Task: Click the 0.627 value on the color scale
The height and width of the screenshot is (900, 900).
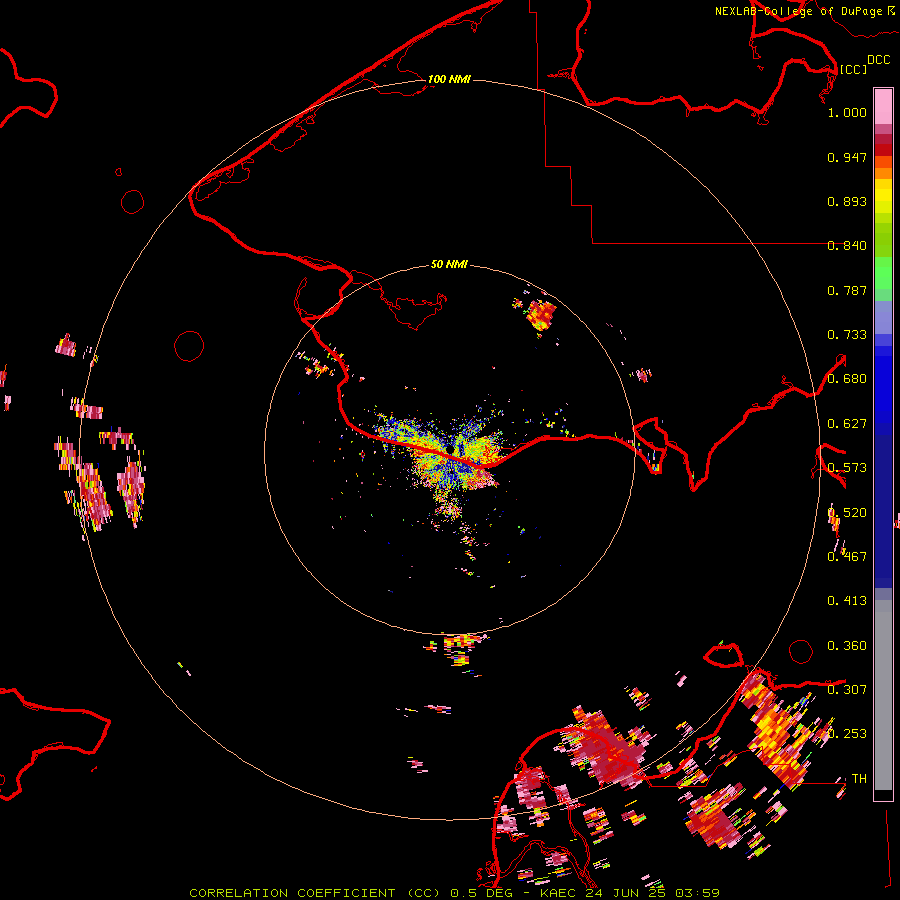Action: [x=847, y=424]
